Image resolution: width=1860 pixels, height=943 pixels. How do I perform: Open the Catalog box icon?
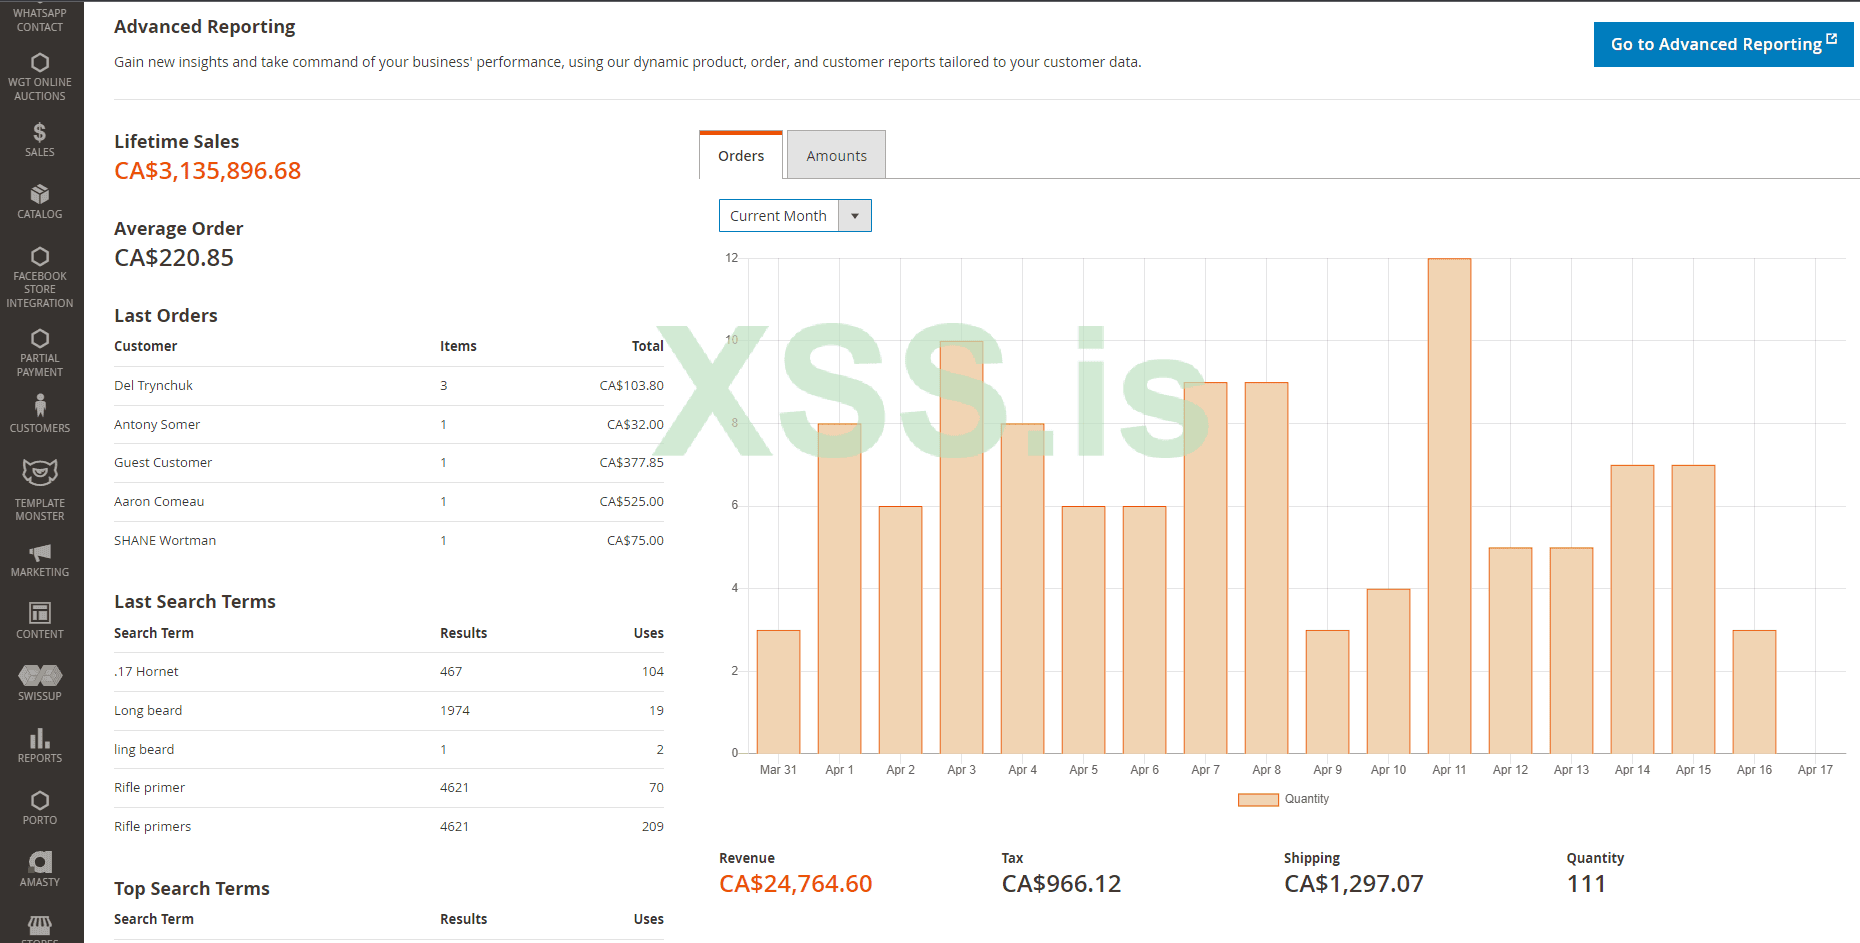[x=40, y=200]
